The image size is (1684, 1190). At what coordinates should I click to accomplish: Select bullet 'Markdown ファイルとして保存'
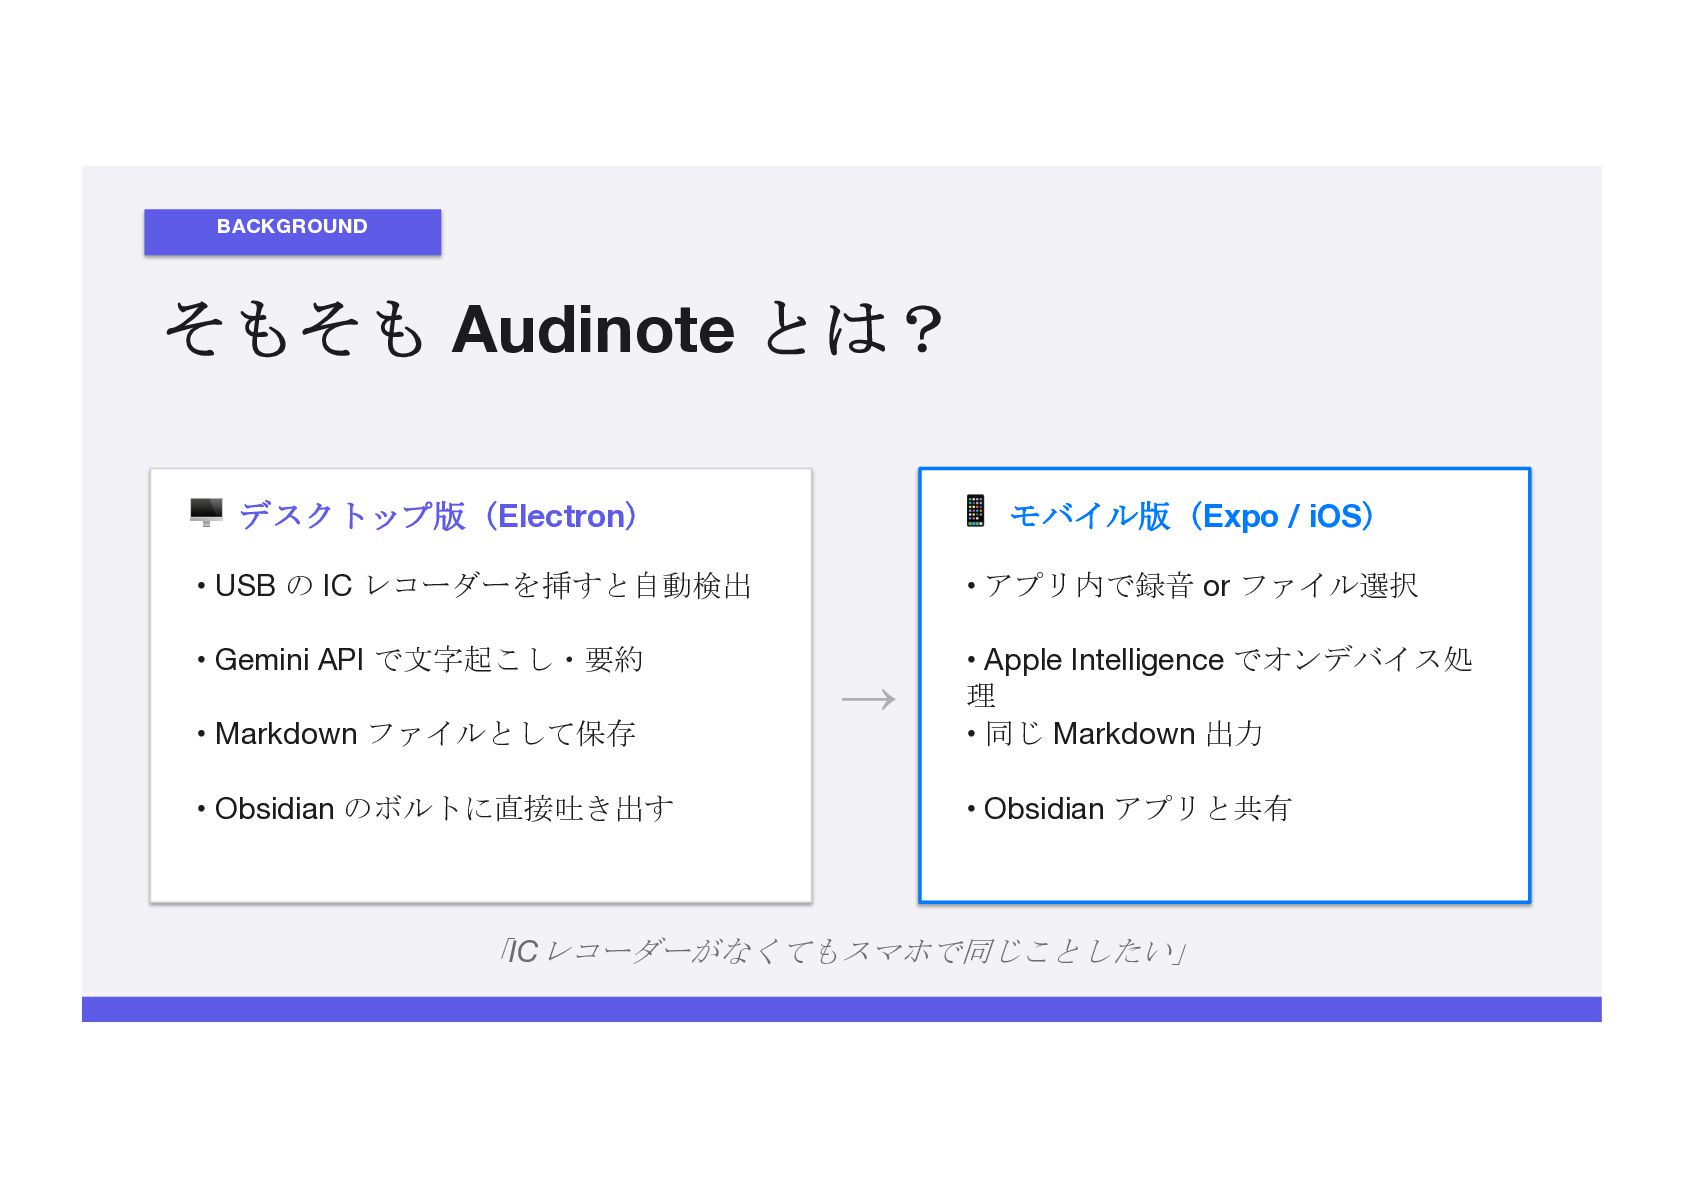[416, 734]
